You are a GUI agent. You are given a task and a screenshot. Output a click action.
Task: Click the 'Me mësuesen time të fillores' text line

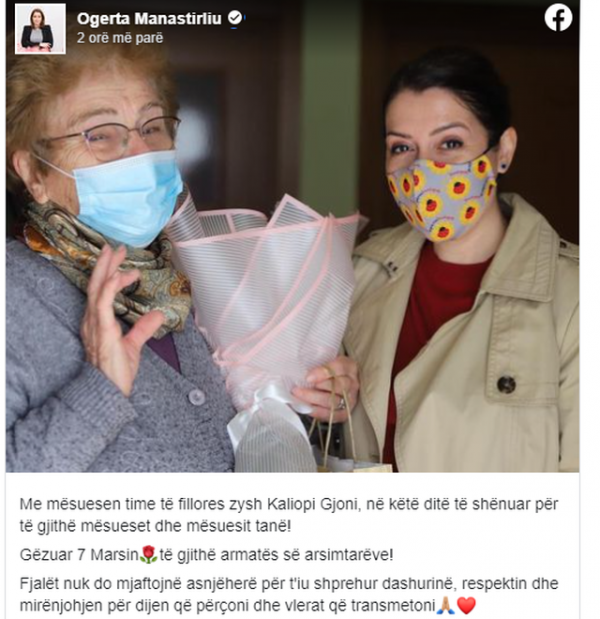coord(289,504)
